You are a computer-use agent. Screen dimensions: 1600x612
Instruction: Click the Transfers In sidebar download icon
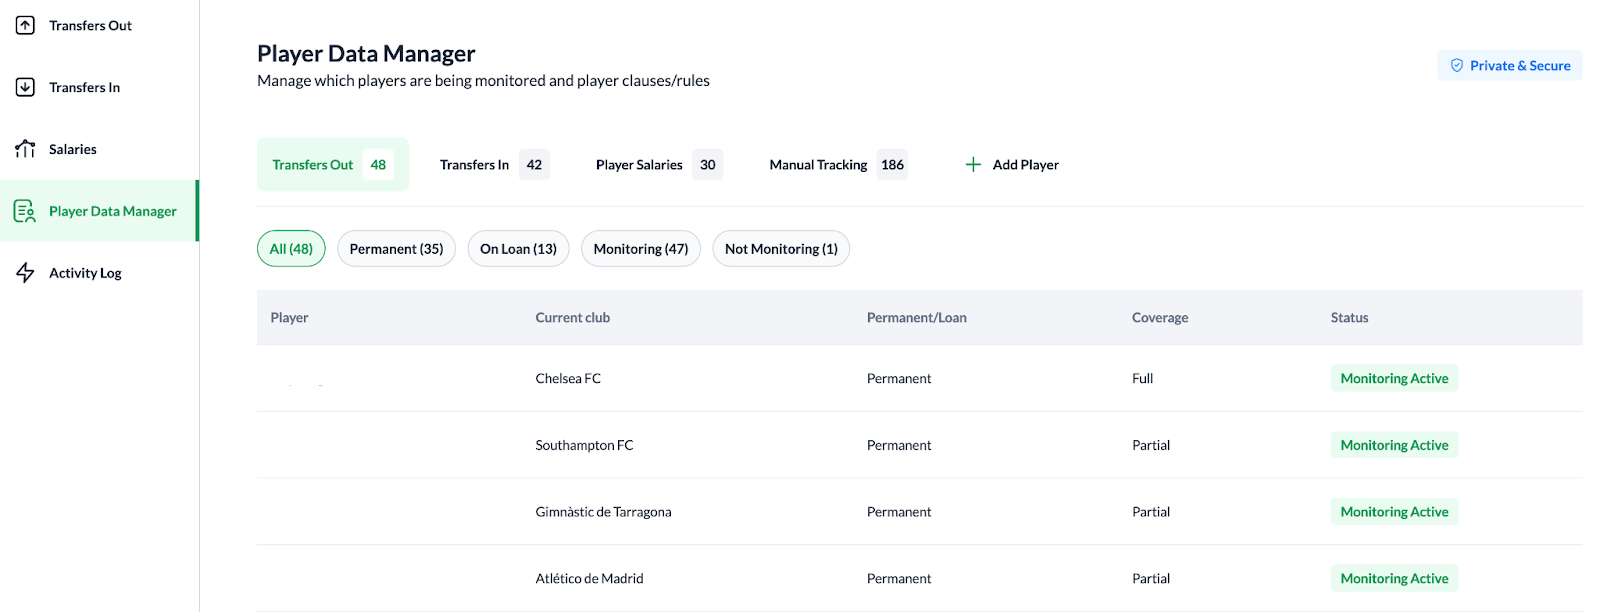click(x=25, y=88)
